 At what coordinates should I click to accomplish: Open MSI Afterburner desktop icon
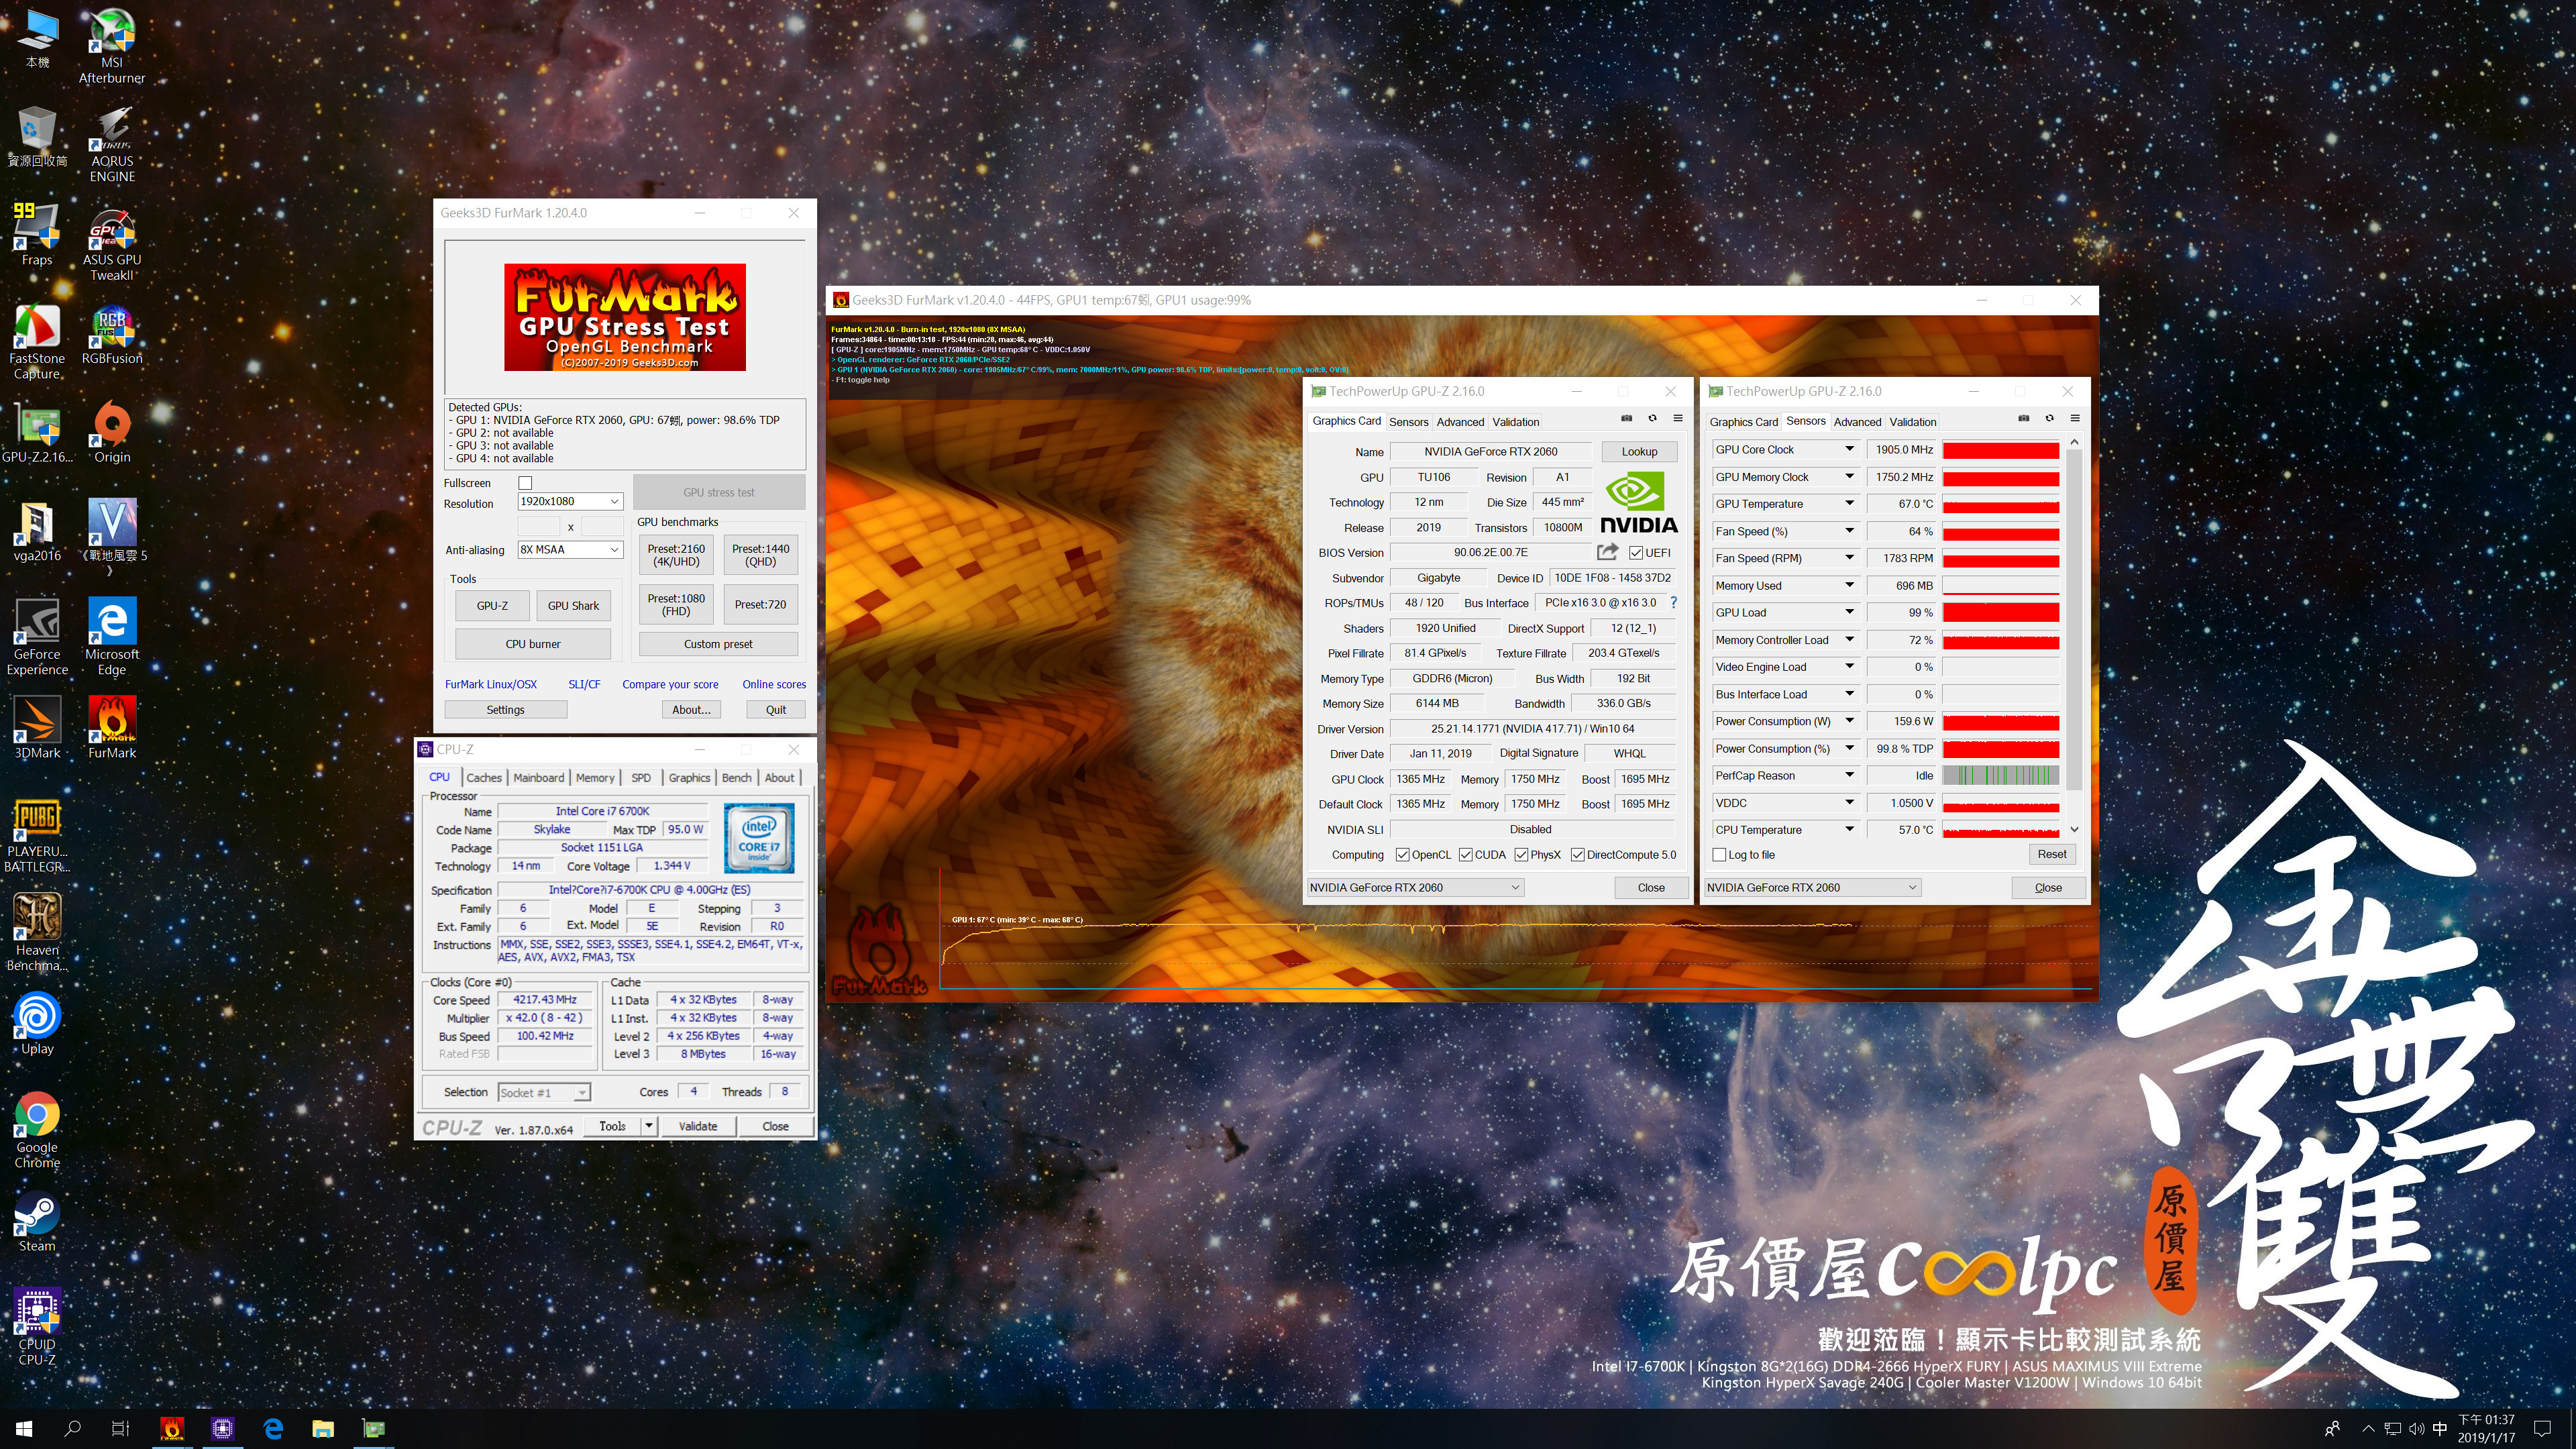pyautogui.click(x=112, y=46)
